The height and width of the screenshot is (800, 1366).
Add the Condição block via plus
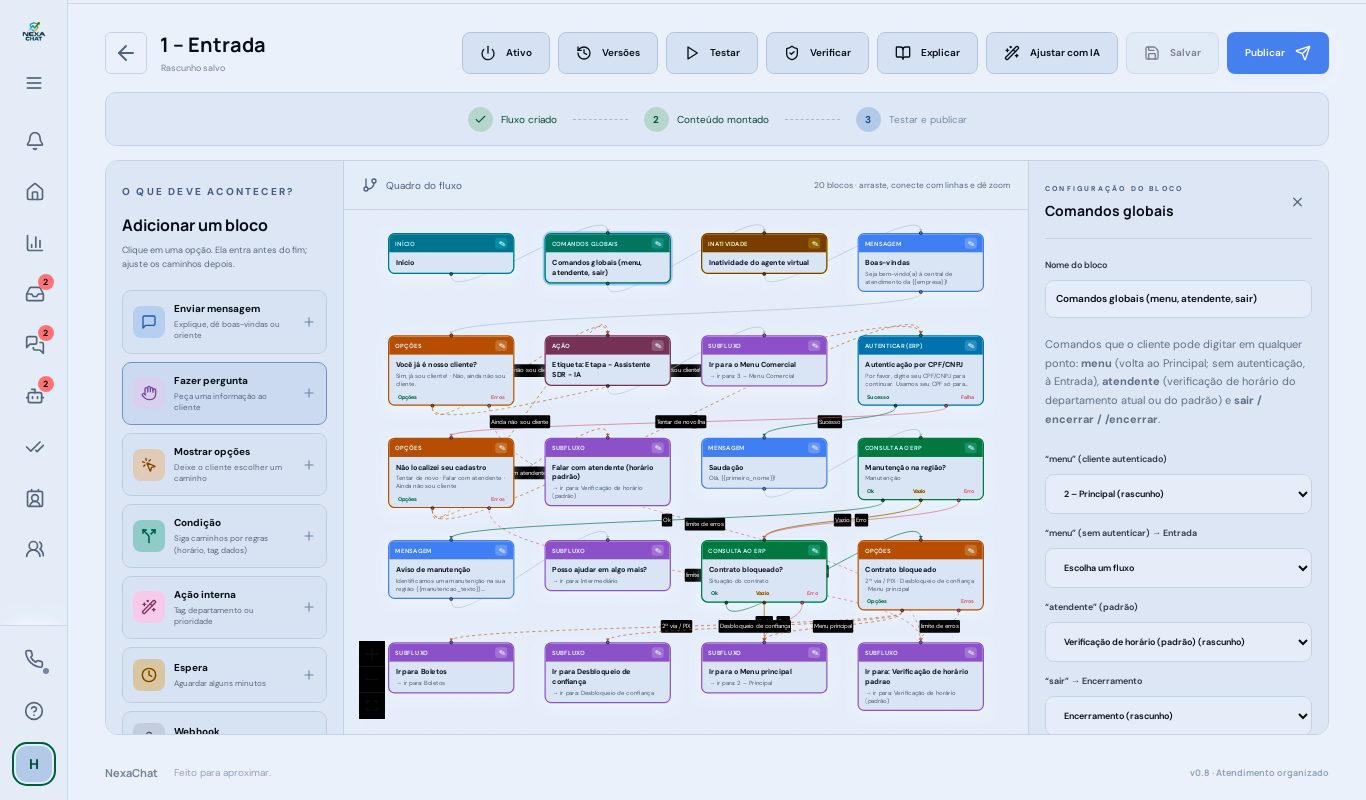tap(309, 536)
